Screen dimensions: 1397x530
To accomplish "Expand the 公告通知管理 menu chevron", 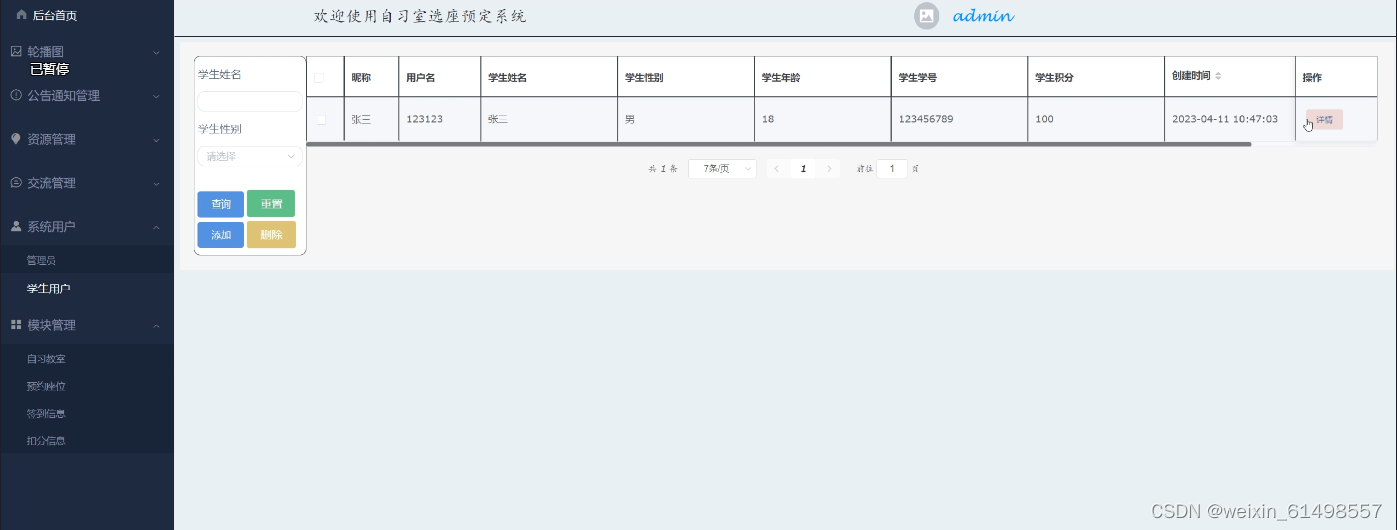I will [156, 96].
